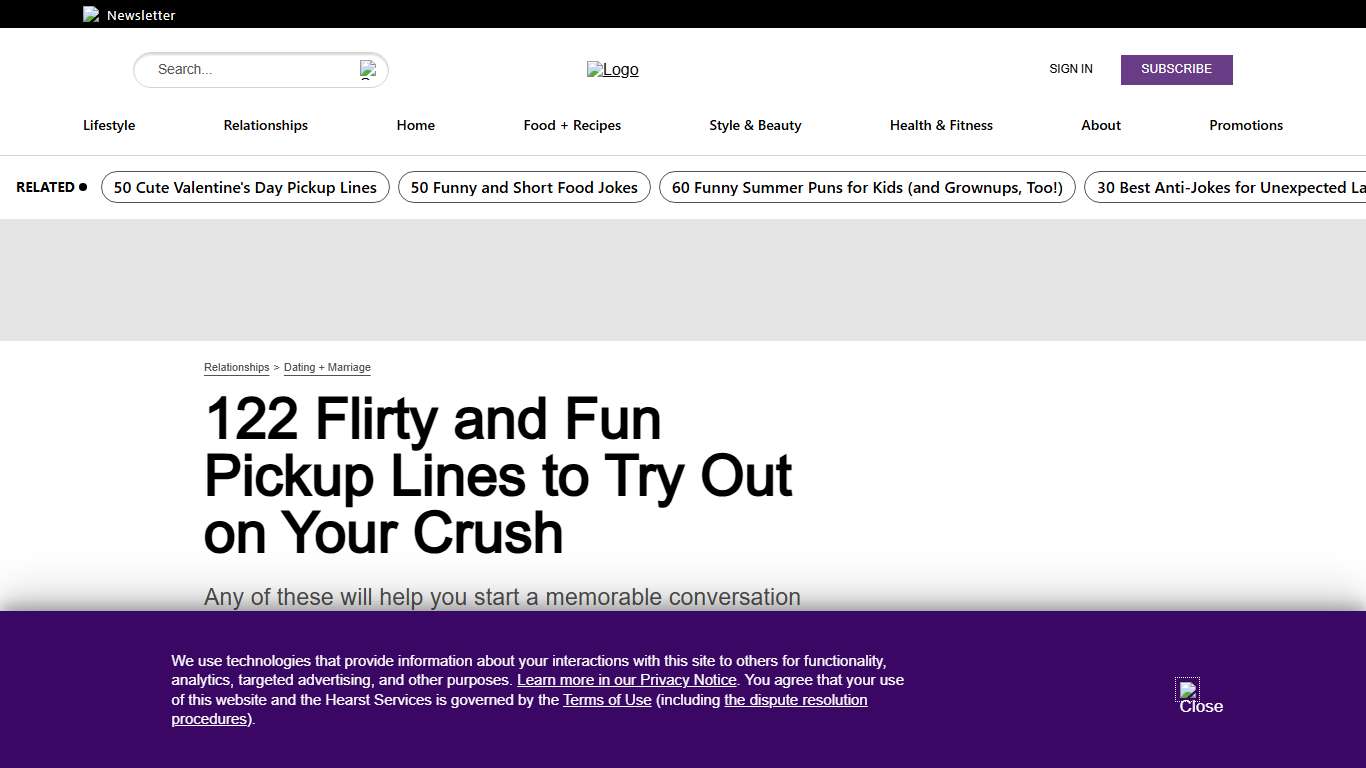1366x768 pixels.
Task: Click the search magnifier icon
Action: [368, 69]
